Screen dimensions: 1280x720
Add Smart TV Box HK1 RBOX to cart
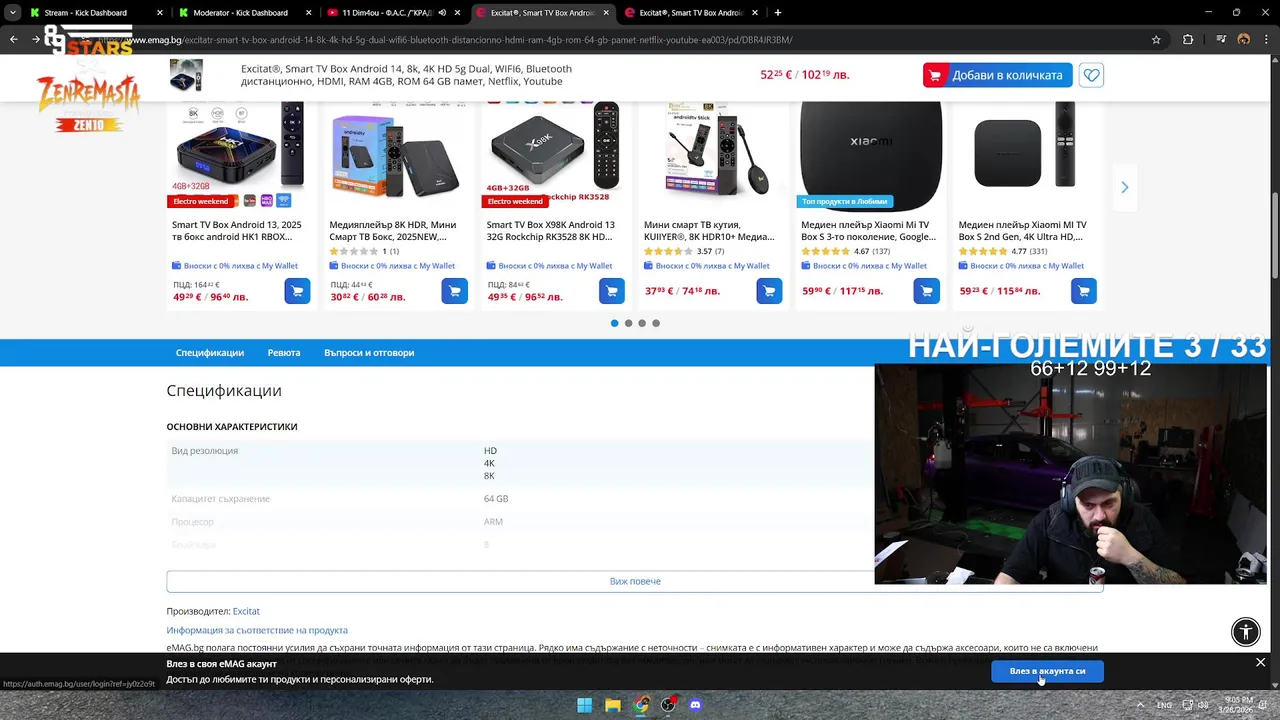[x=297, y=291]
